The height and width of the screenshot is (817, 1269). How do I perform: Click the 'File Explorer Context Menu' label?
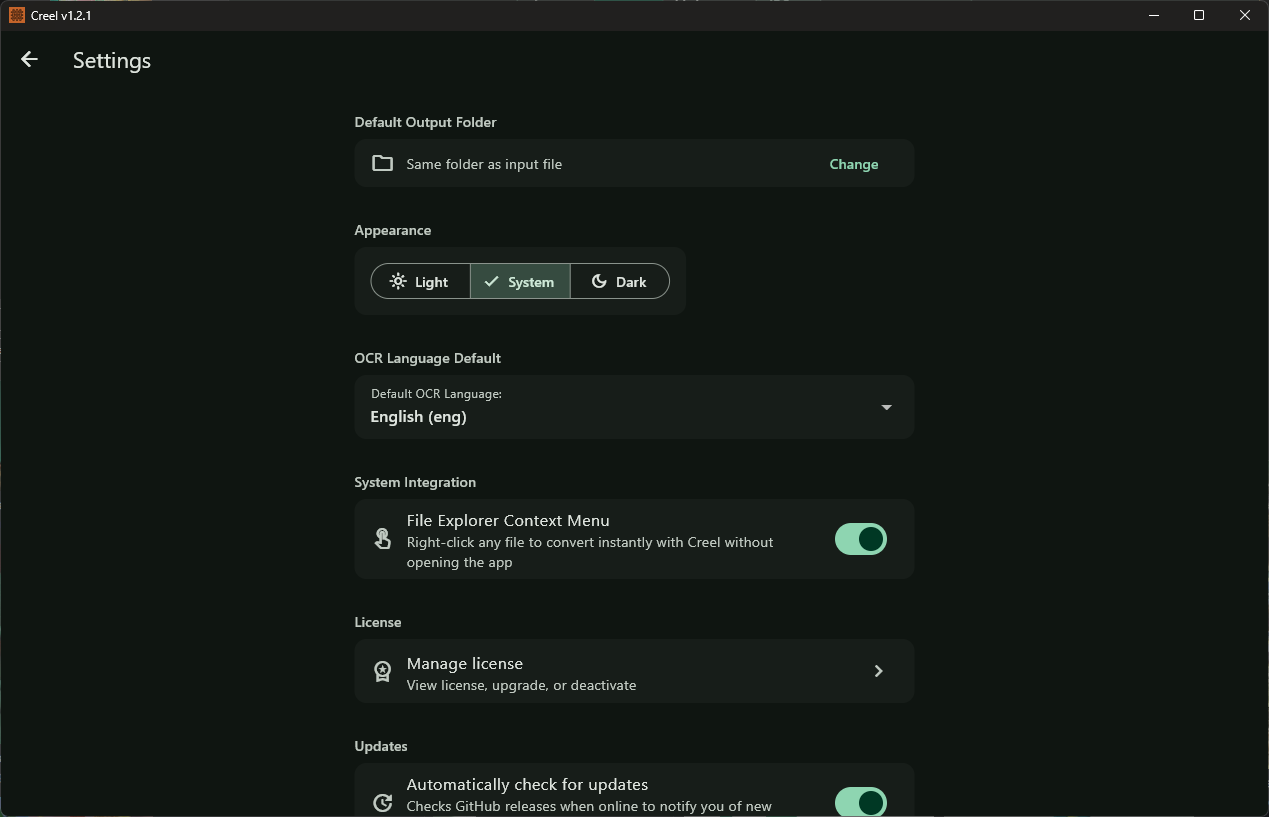(508, 520)
